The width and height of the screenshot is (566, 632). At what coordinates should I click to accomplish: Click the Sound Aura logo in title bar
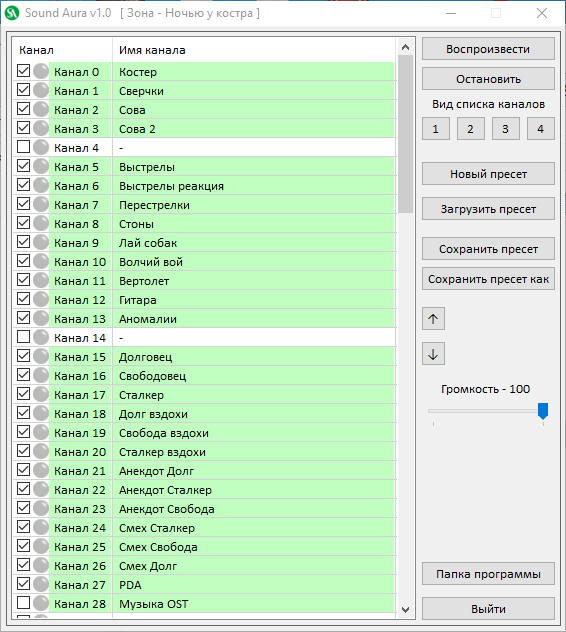12,13
